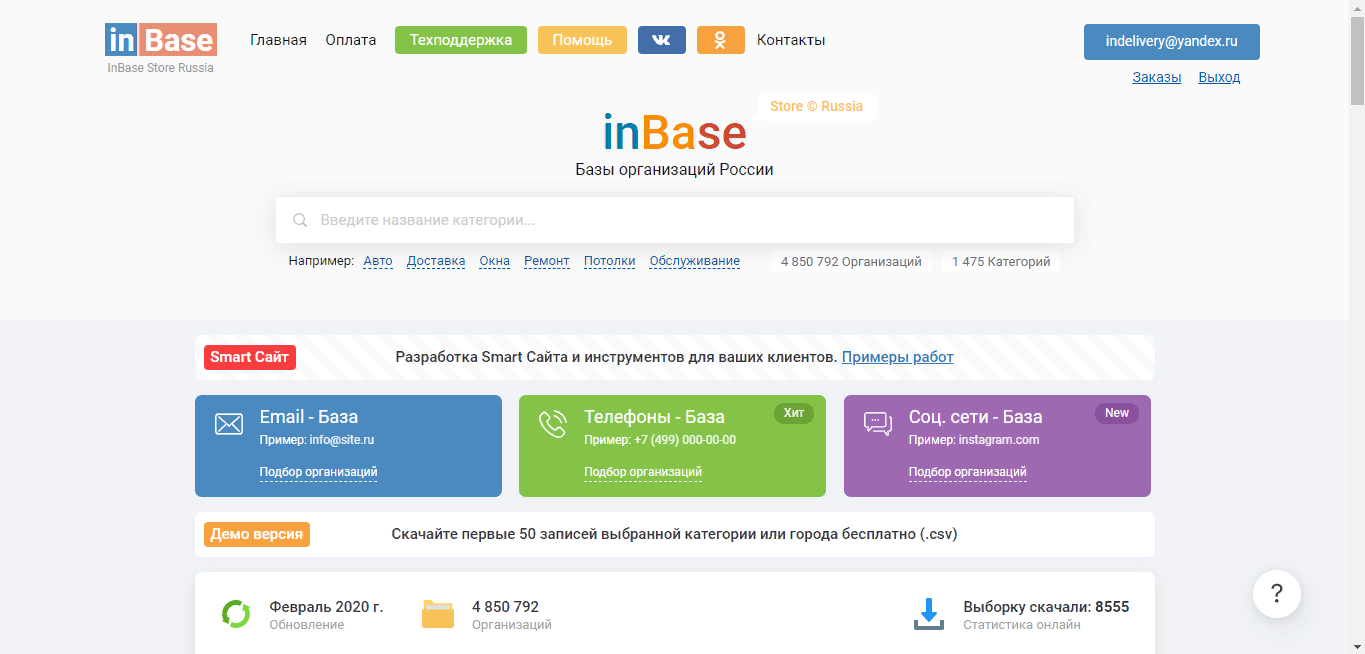This screenshot has height=654, width=1365.
Task: Click the Февраль 2020 г. update text
Action: point(326,607)
